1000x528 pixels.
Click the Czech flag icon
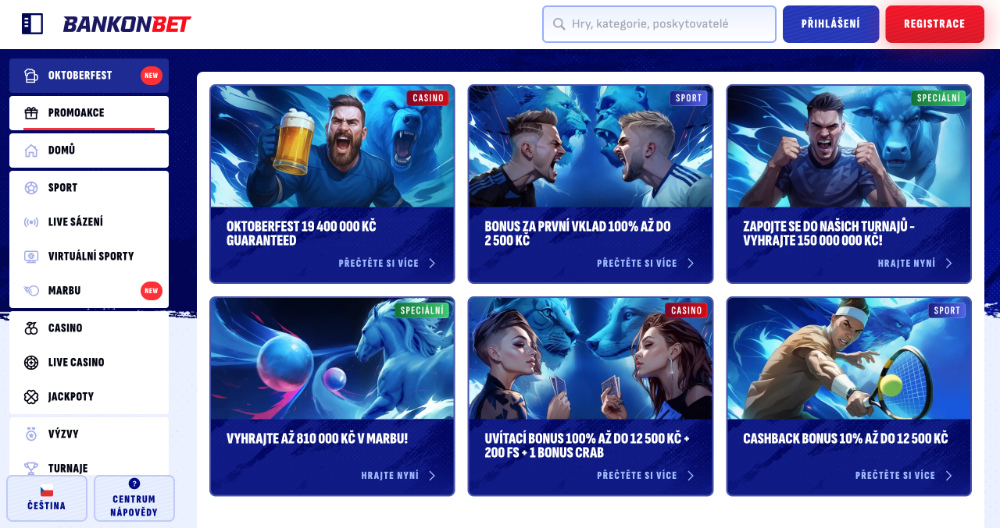pyautogui.click(x=47, y=492)
